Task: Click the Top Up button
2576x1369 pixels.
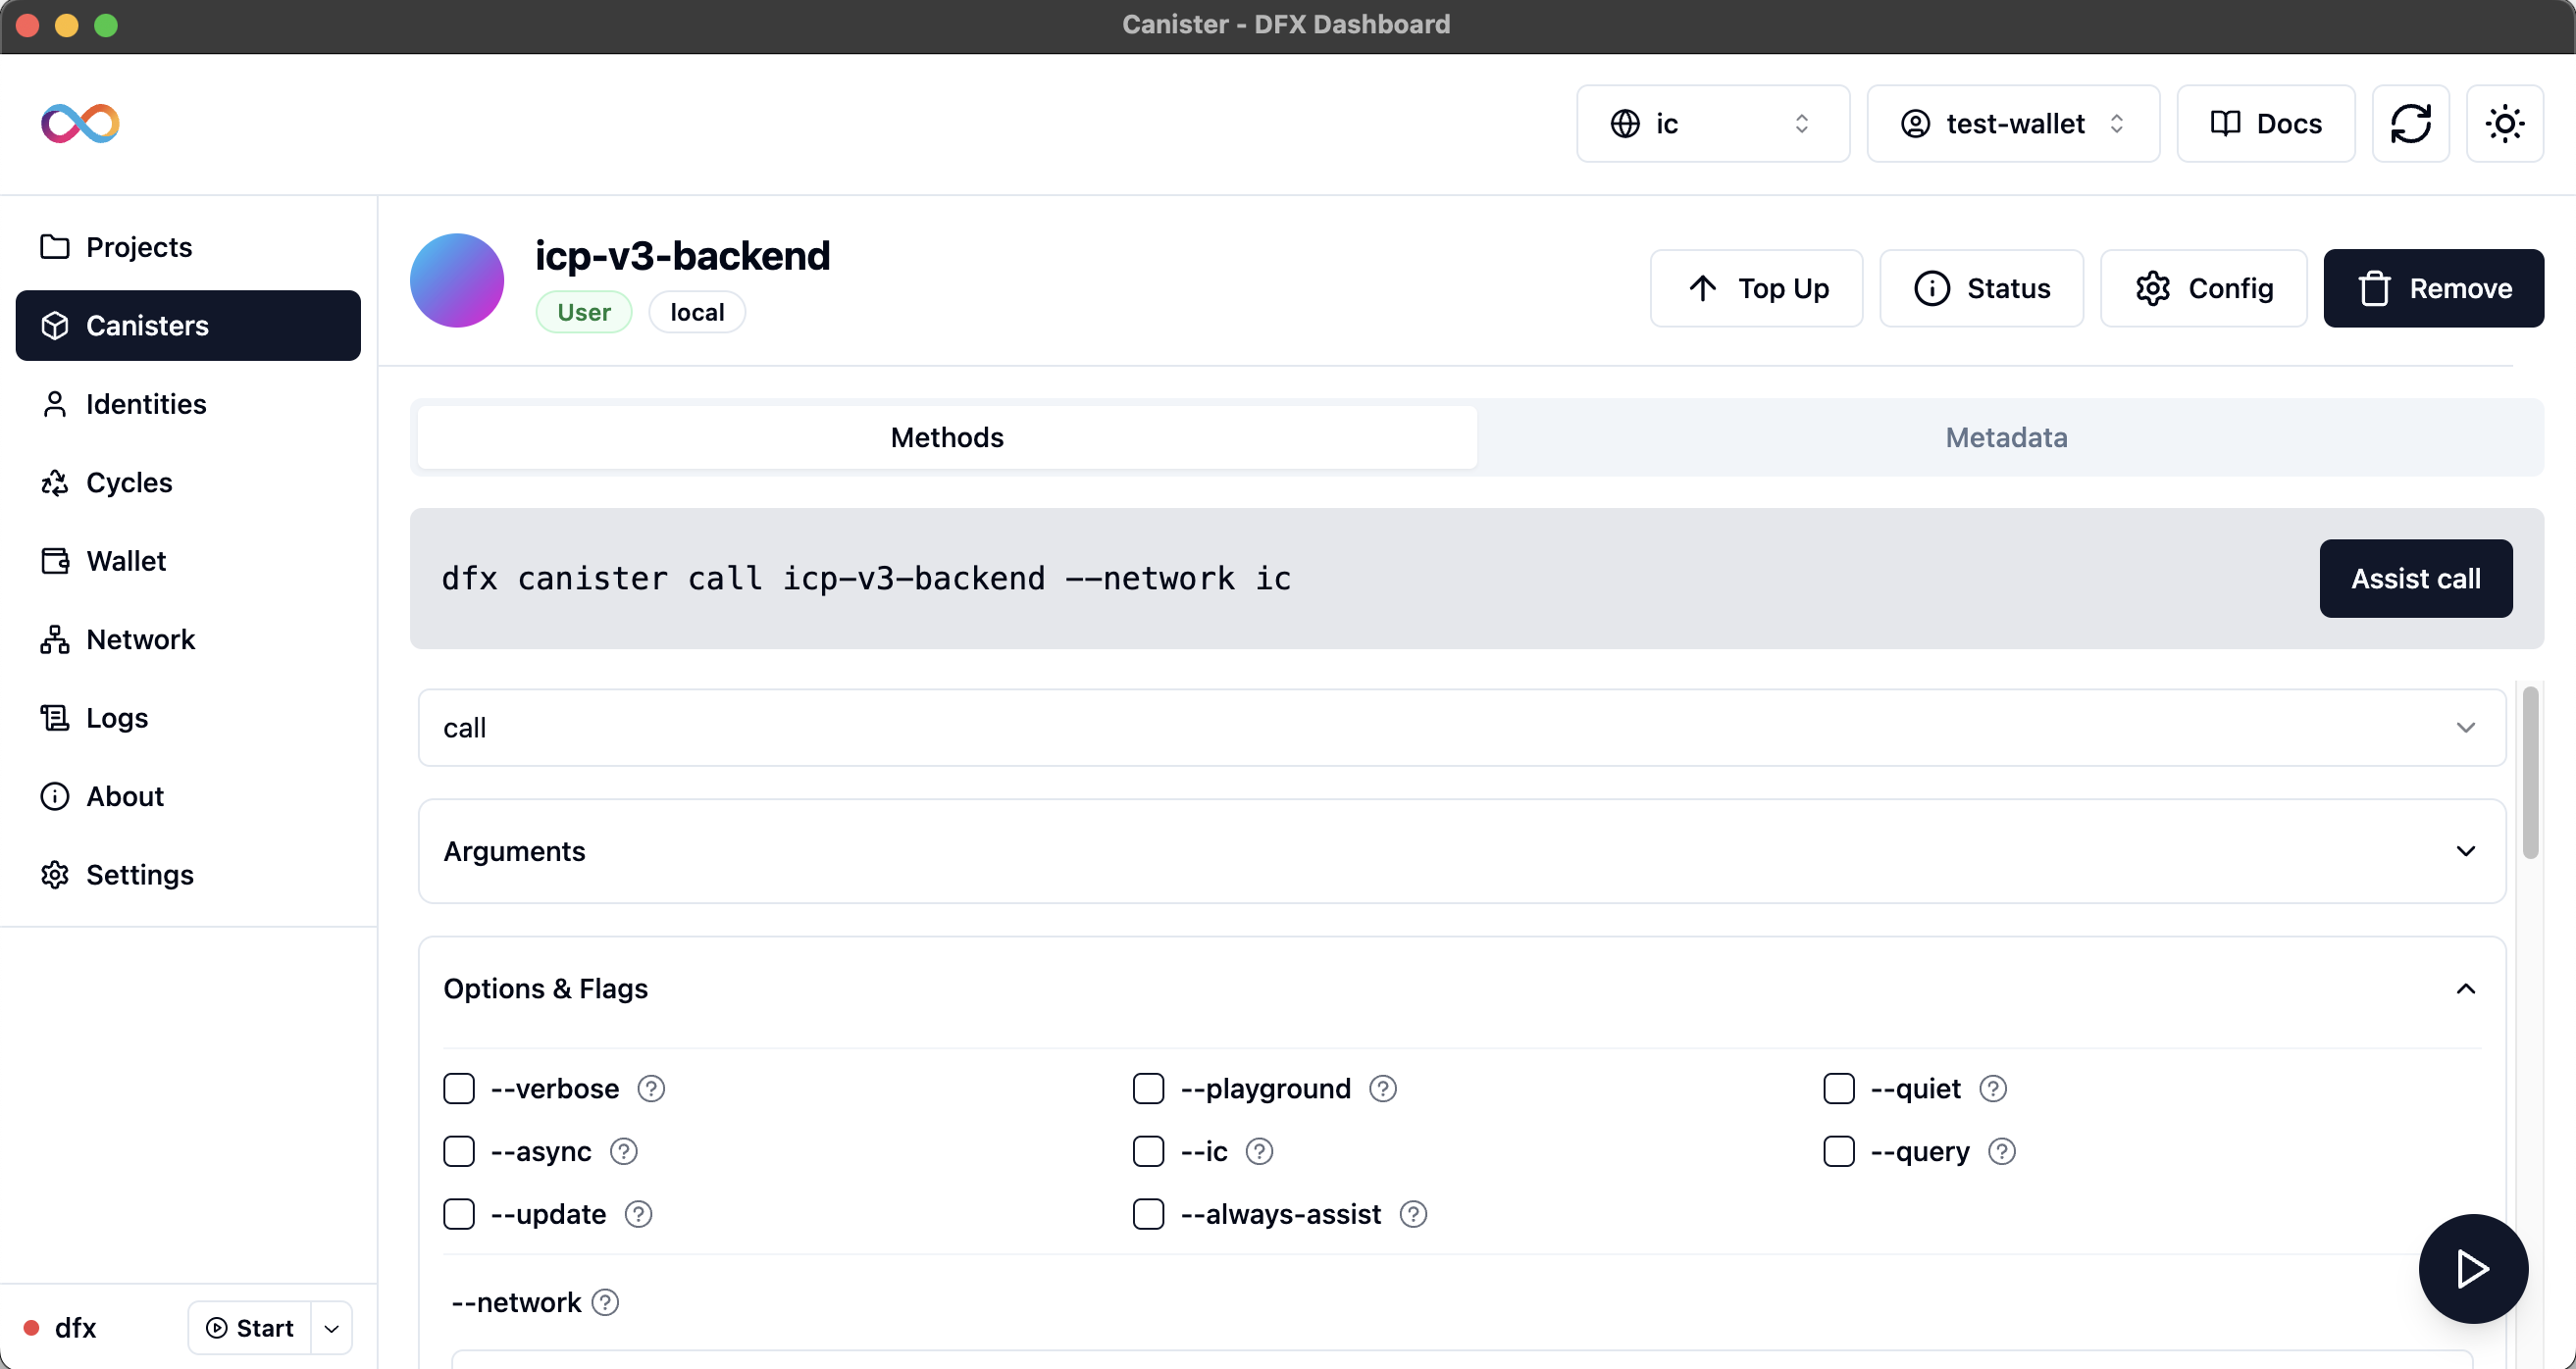Action: (x=1756, y=288)
